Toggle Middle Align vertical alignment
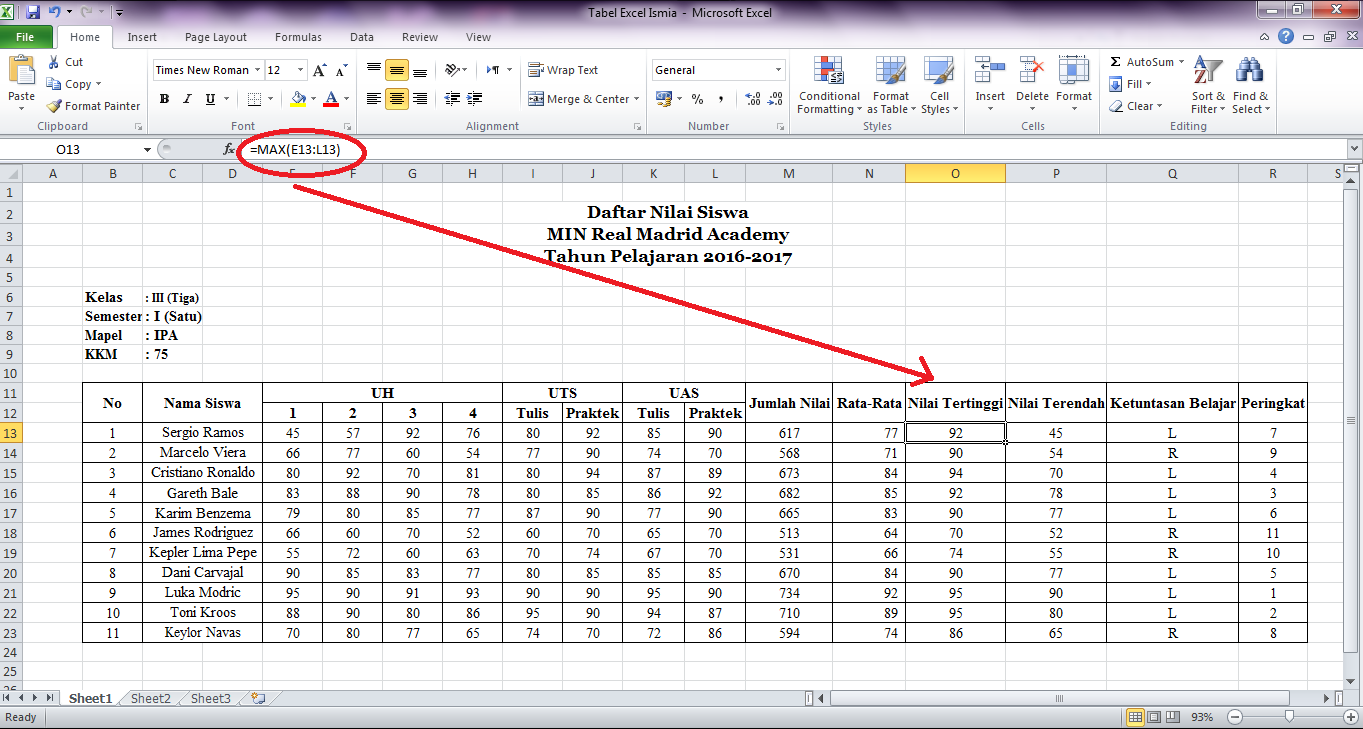 coord(397,70)
